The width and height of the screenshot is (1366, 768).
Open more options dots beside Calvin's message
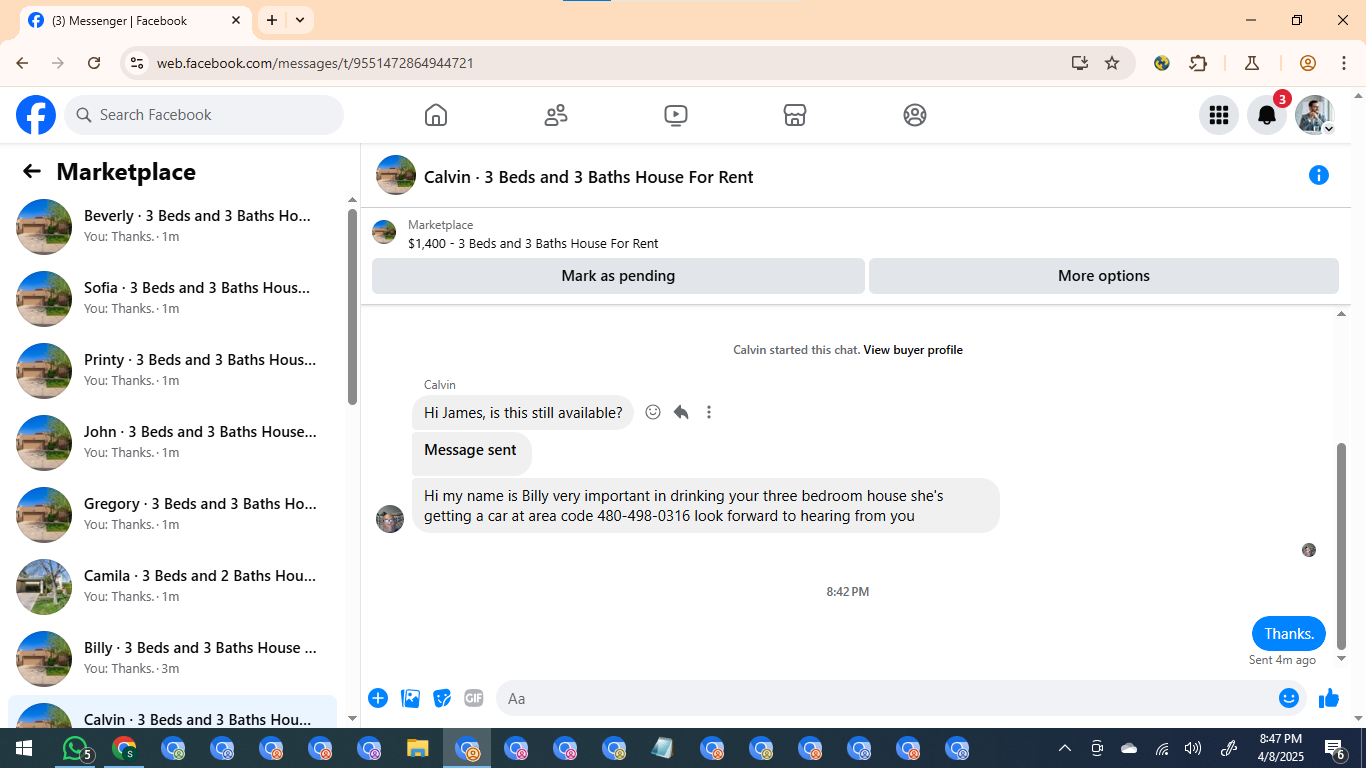(x=709, y=412)
